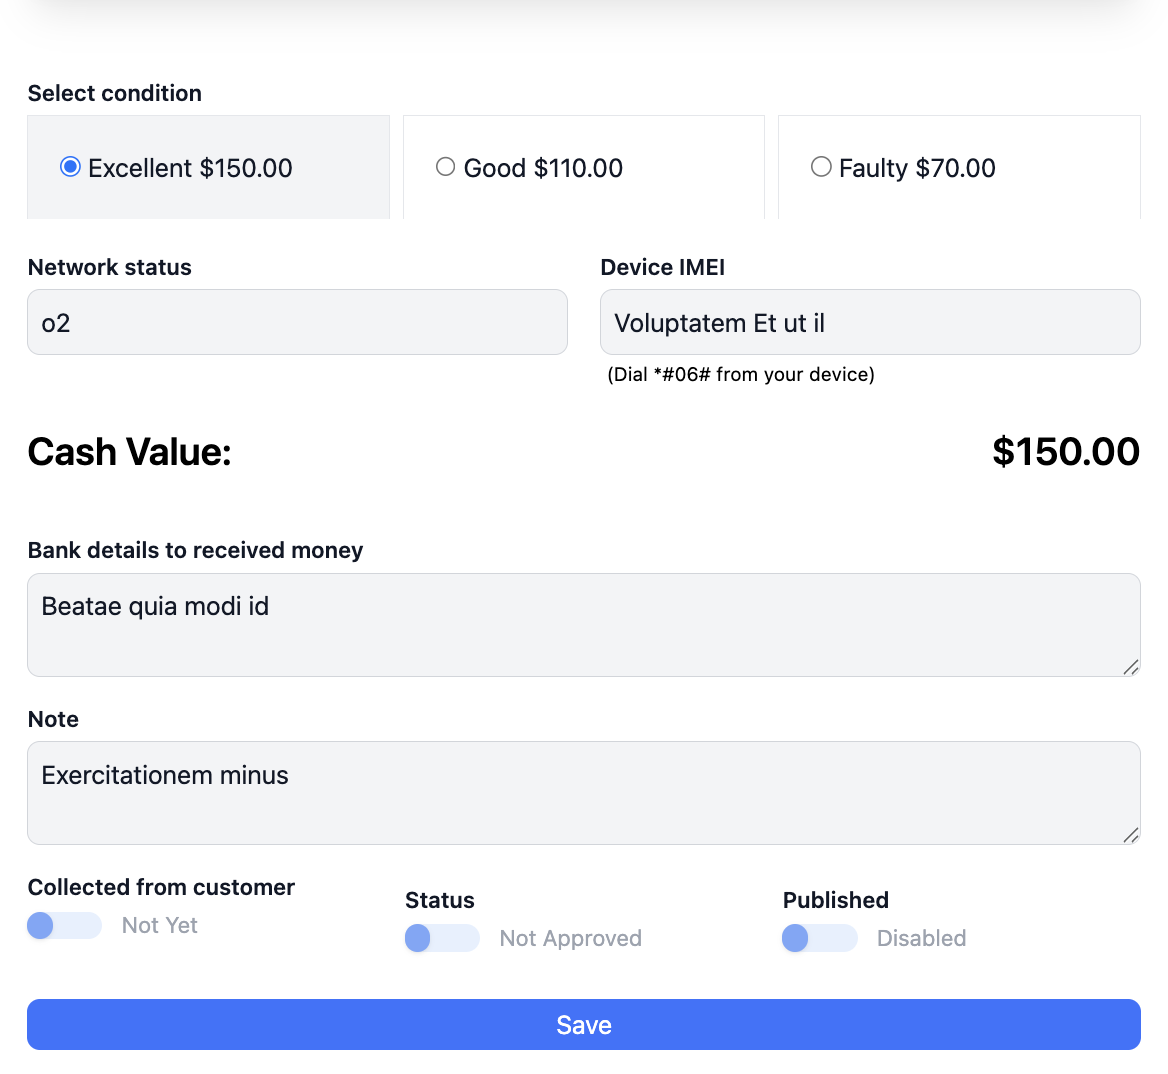The height and width of the screenshot is (1074, 1168).
Task: Click the Note textarea resize handle
Action: pyautogui.click(x=1131, y=835)
